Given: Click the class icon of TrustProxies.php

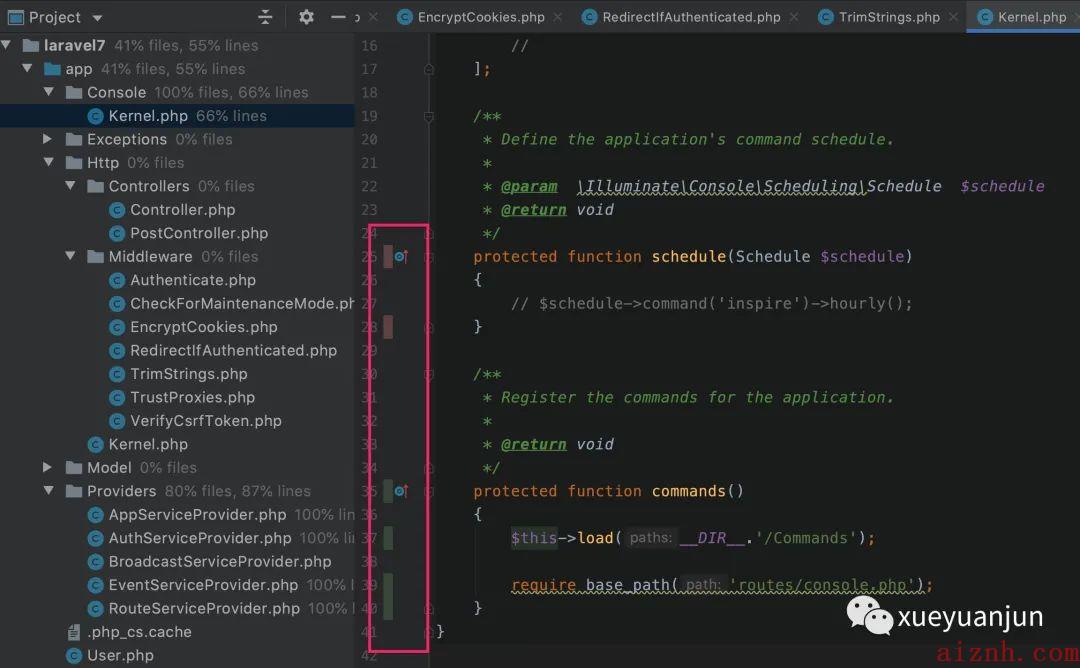Looking at the screenshot, I should pyautogui.click(x=117, y=397).
